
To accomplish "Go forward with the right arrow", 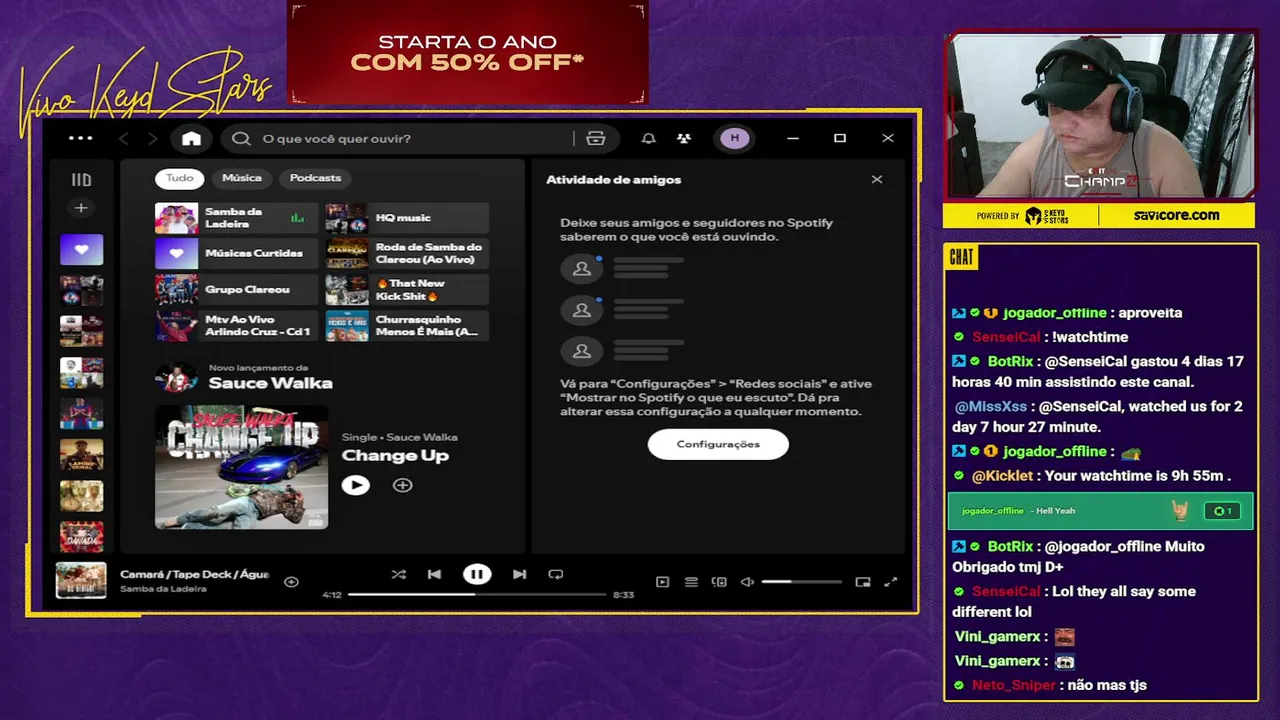I will (x=152, y=139).
